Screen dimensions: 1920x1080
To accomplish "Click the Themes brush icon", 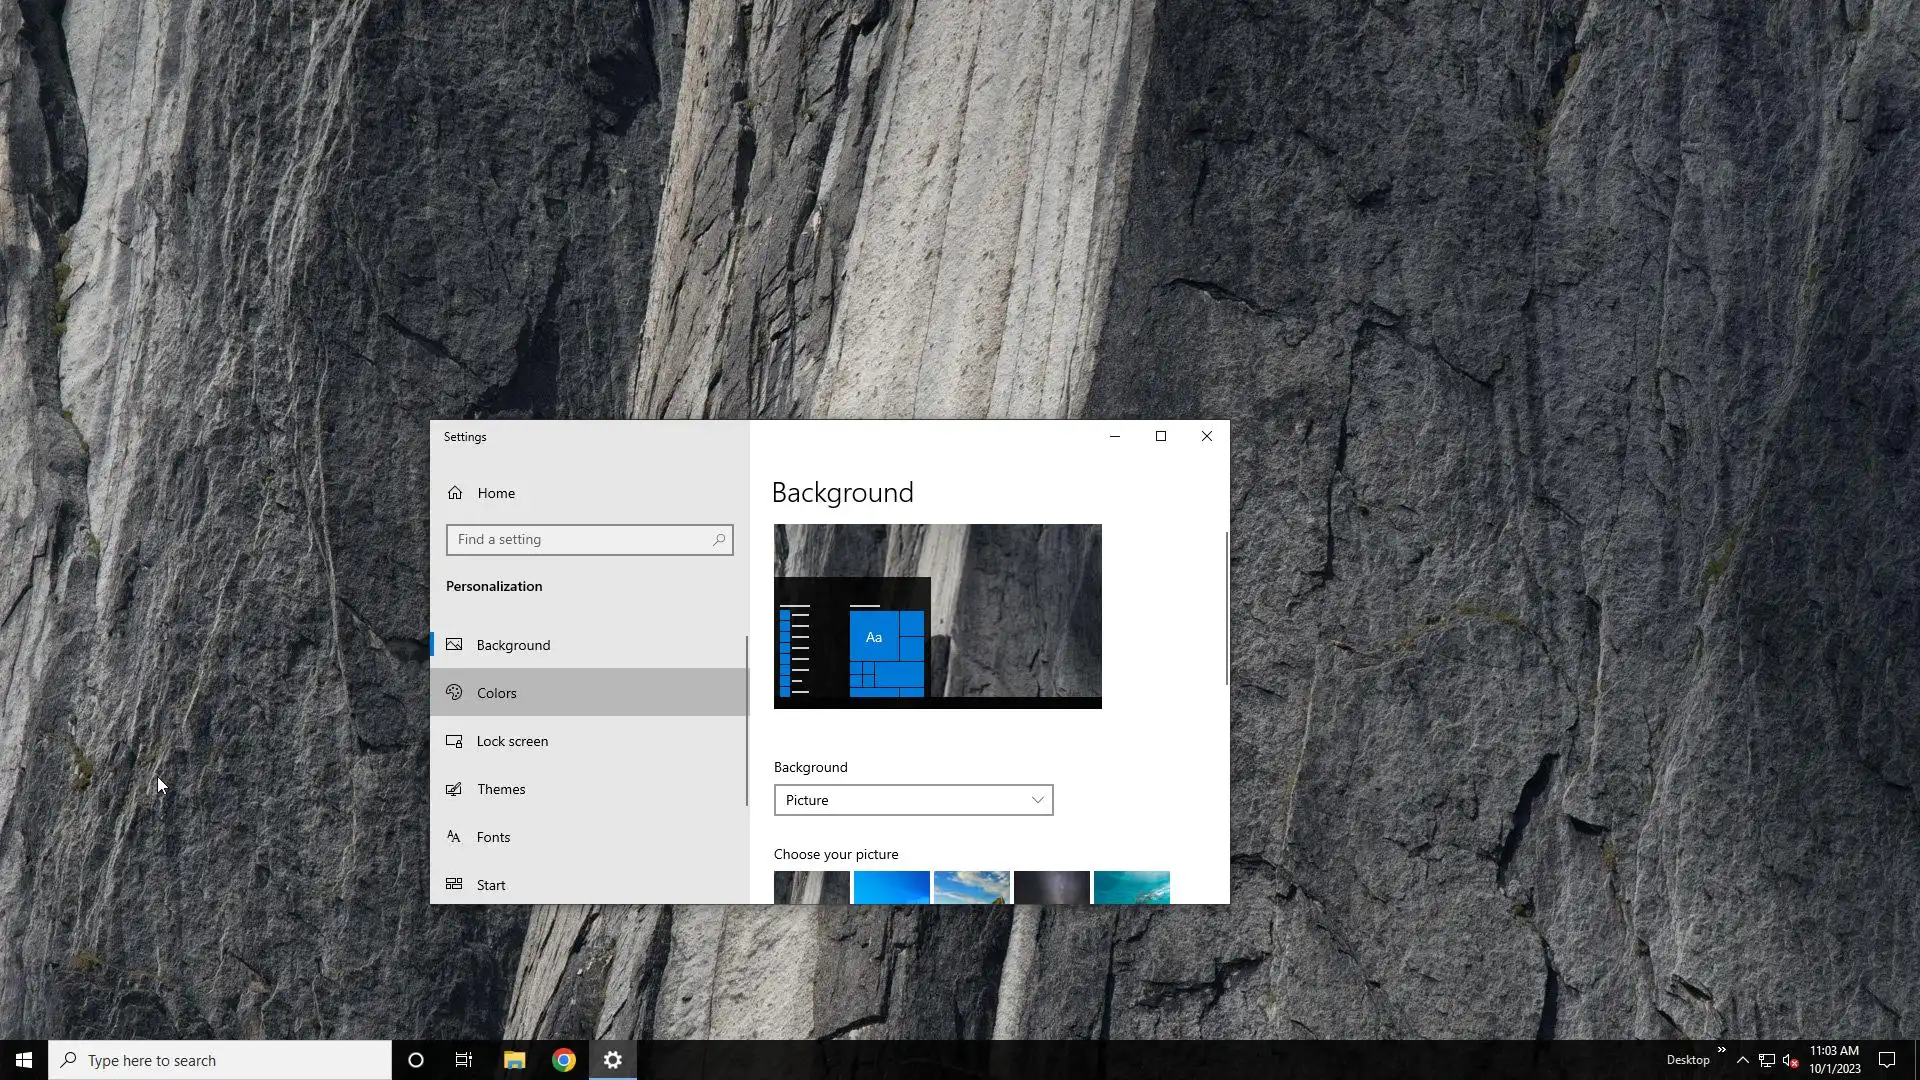I will [x=454, y=789].
